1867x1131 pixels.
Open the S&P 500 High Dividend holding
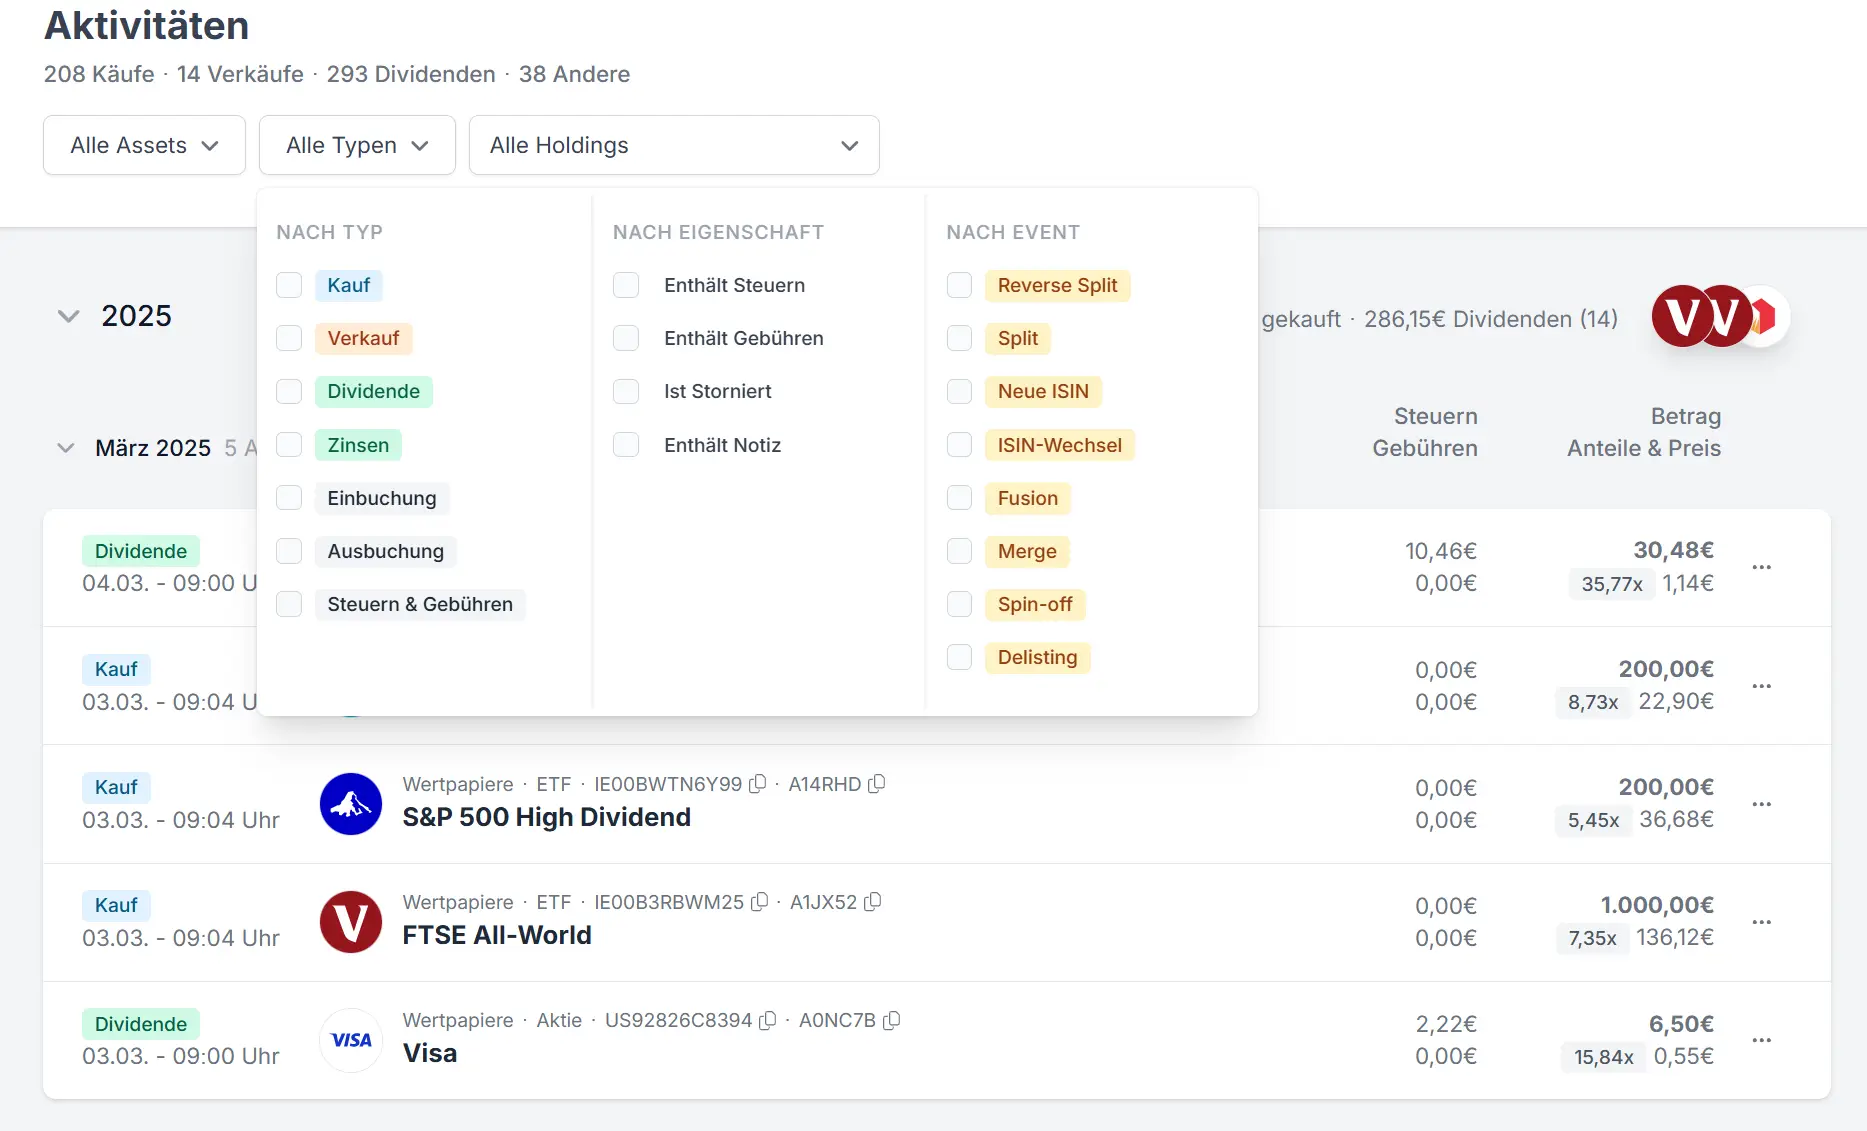click(x=547, y=817)
